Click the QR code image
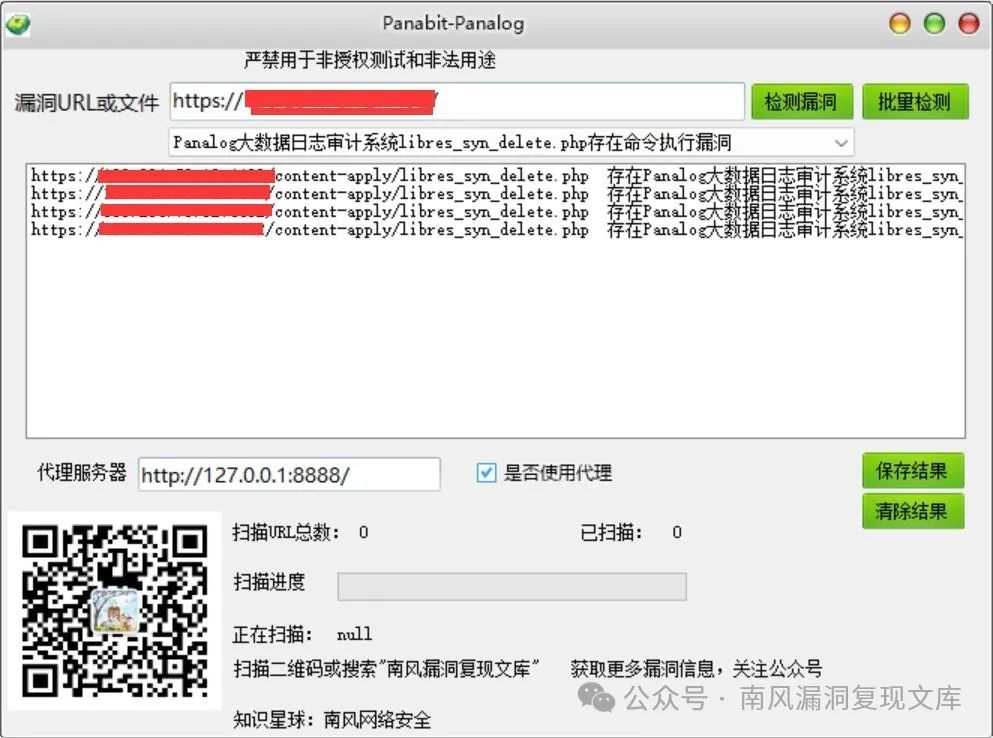The height and width of the screenshot is (738, 993). point(115,611)
